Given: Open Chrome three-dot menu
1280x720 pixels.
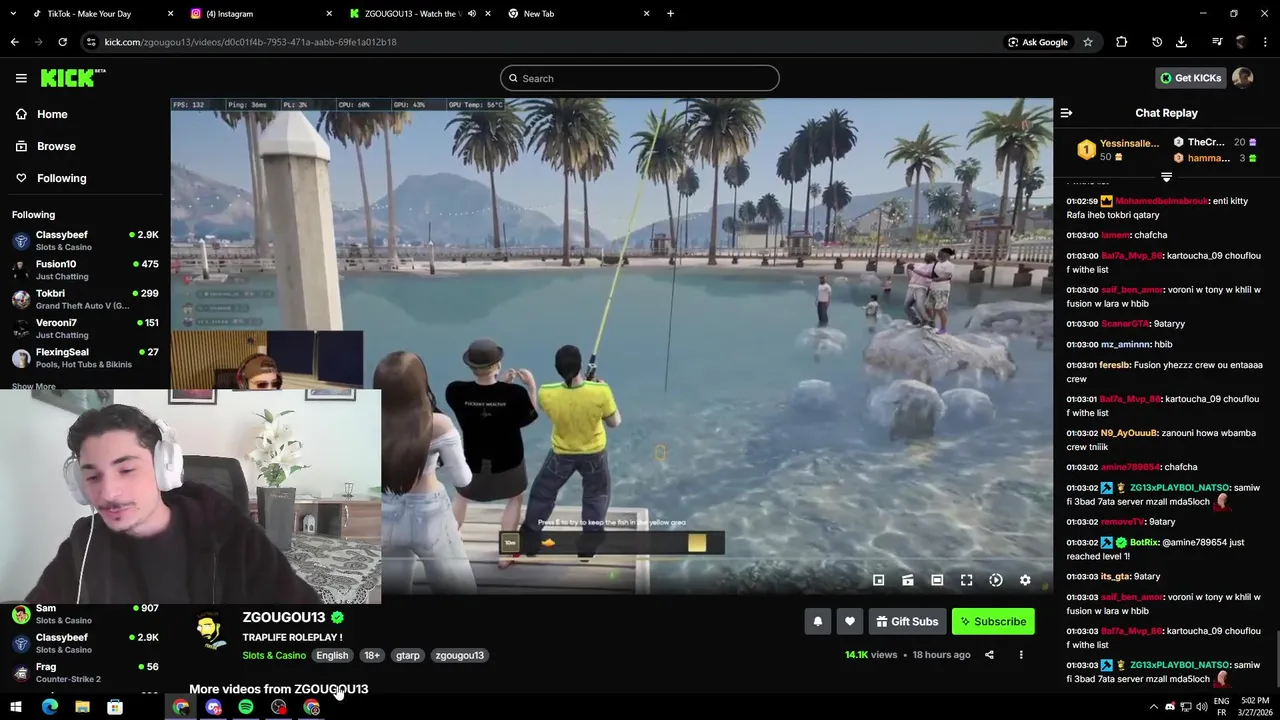Looking at the screenshot, I should point(1266,42).
